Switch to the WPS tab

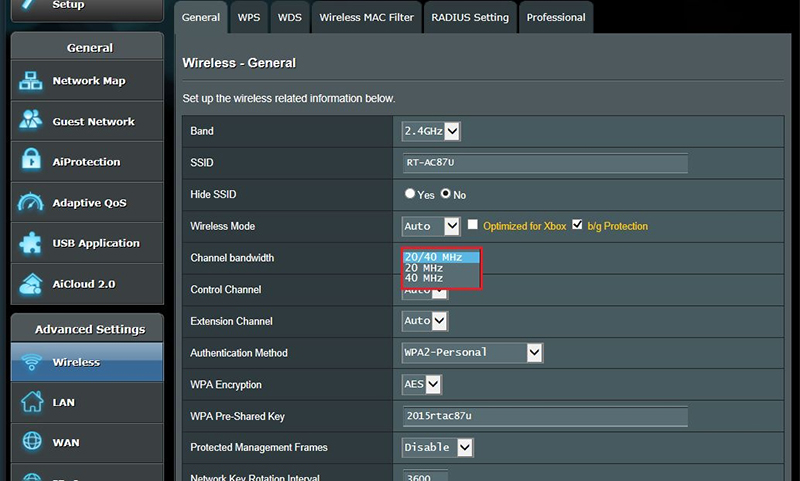click(x=248, y=17)
